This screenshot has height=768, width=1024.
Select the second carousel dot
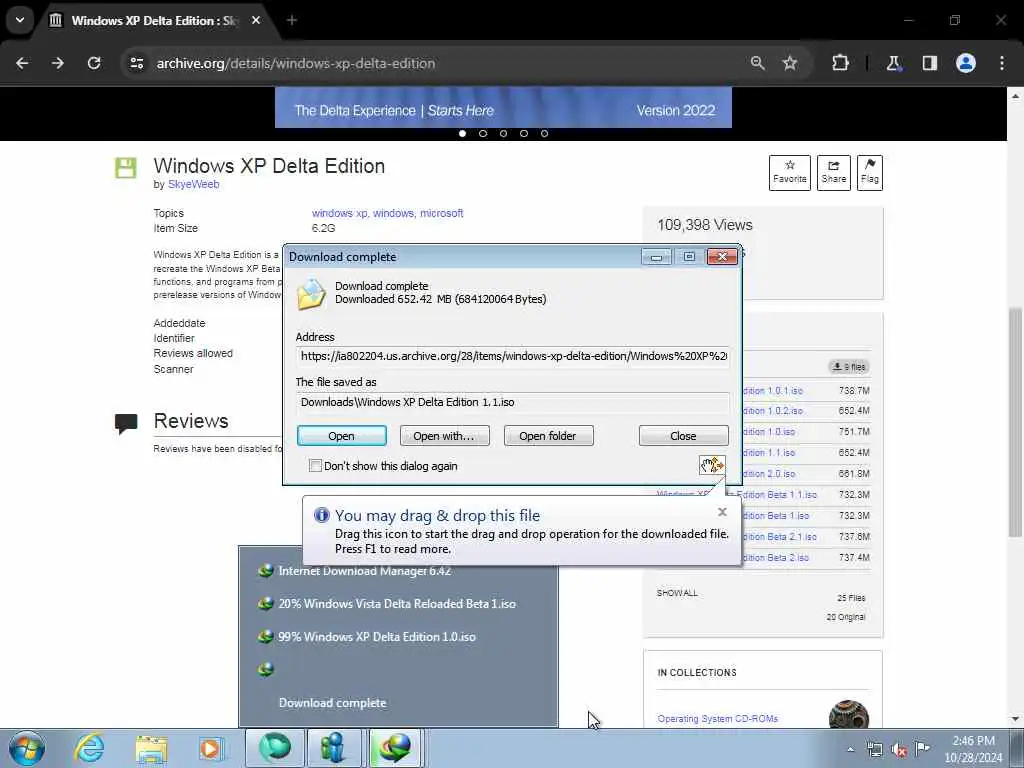[x=483, y=133]
